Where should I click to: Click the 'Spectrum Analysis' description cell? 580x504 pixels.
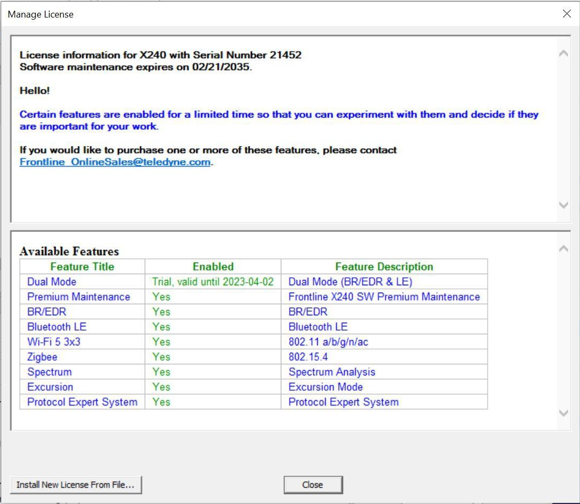[x=384, y=372]
